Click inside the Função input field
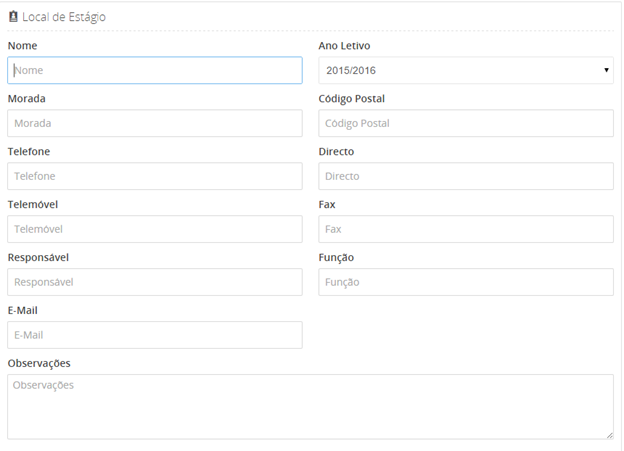Image resolution: width=624 pixels, height=451 pixels. (465, 282)
